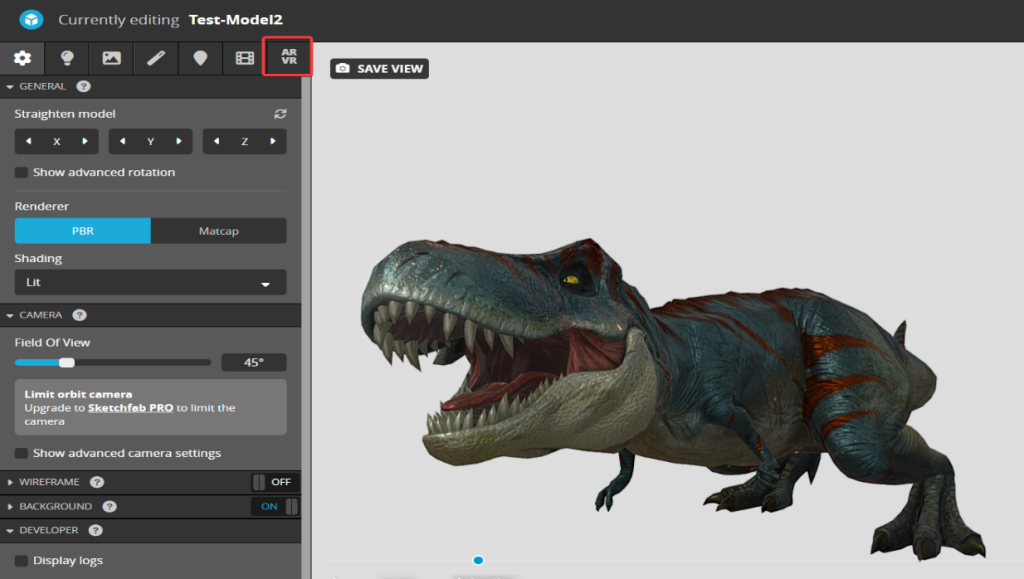Rotate model right on Y axis
This screenshot has width=1024, height=579.
(x=179, y=141)
